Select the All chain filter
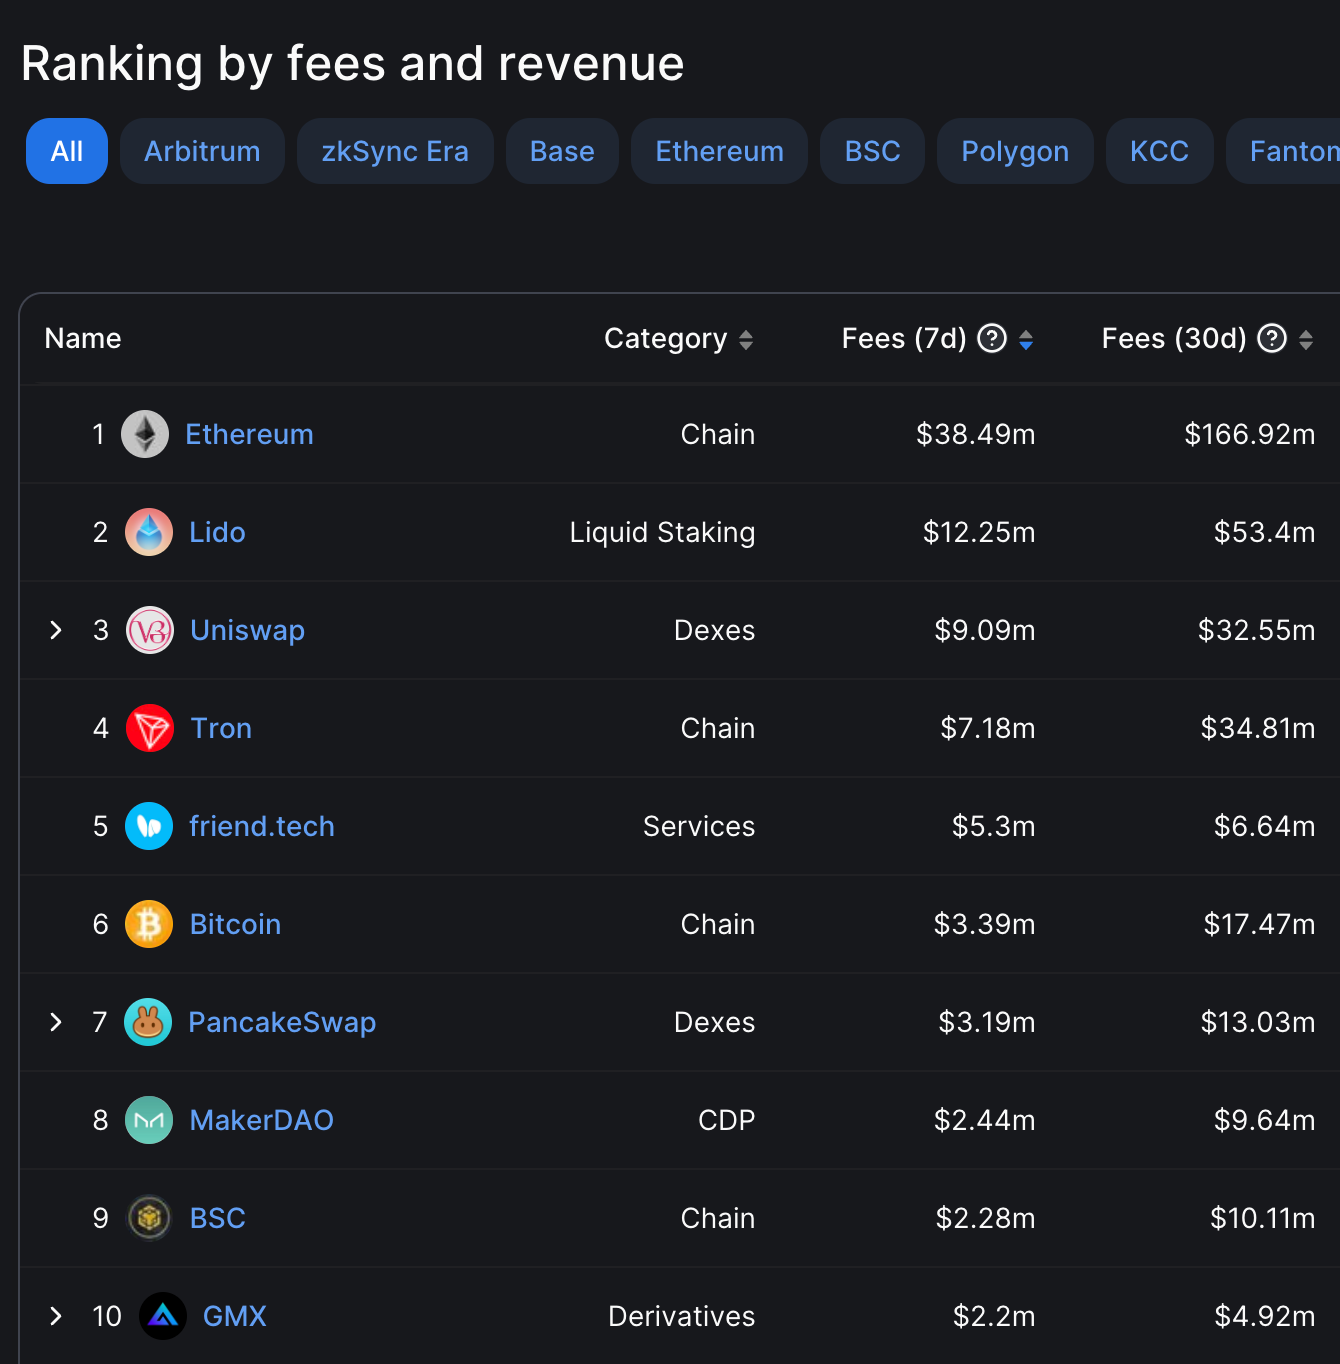This screenshot has width=1340, height=1364. 67,151
